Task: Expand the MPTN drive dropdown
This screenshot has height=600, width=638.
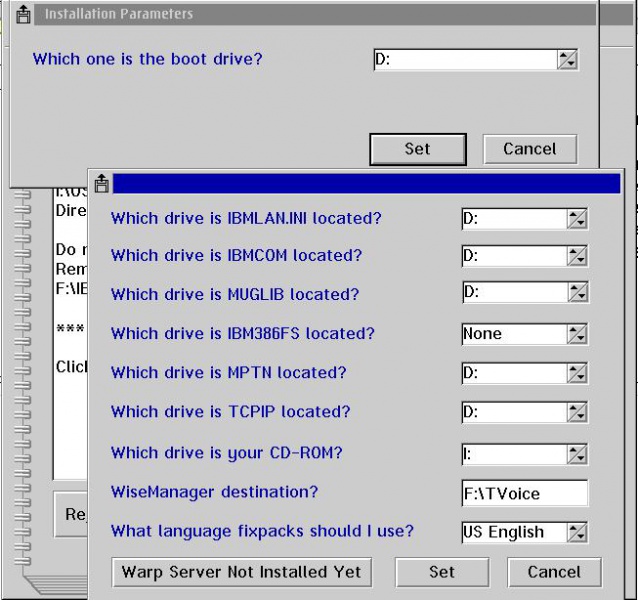Action: click(x=577, y=373)
